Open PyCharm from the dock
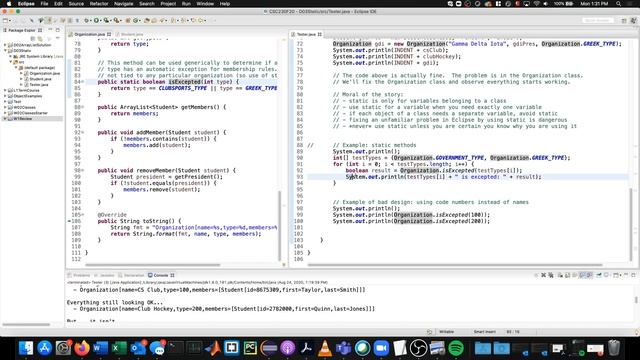 pyautogui.click(x=250, y=348)
